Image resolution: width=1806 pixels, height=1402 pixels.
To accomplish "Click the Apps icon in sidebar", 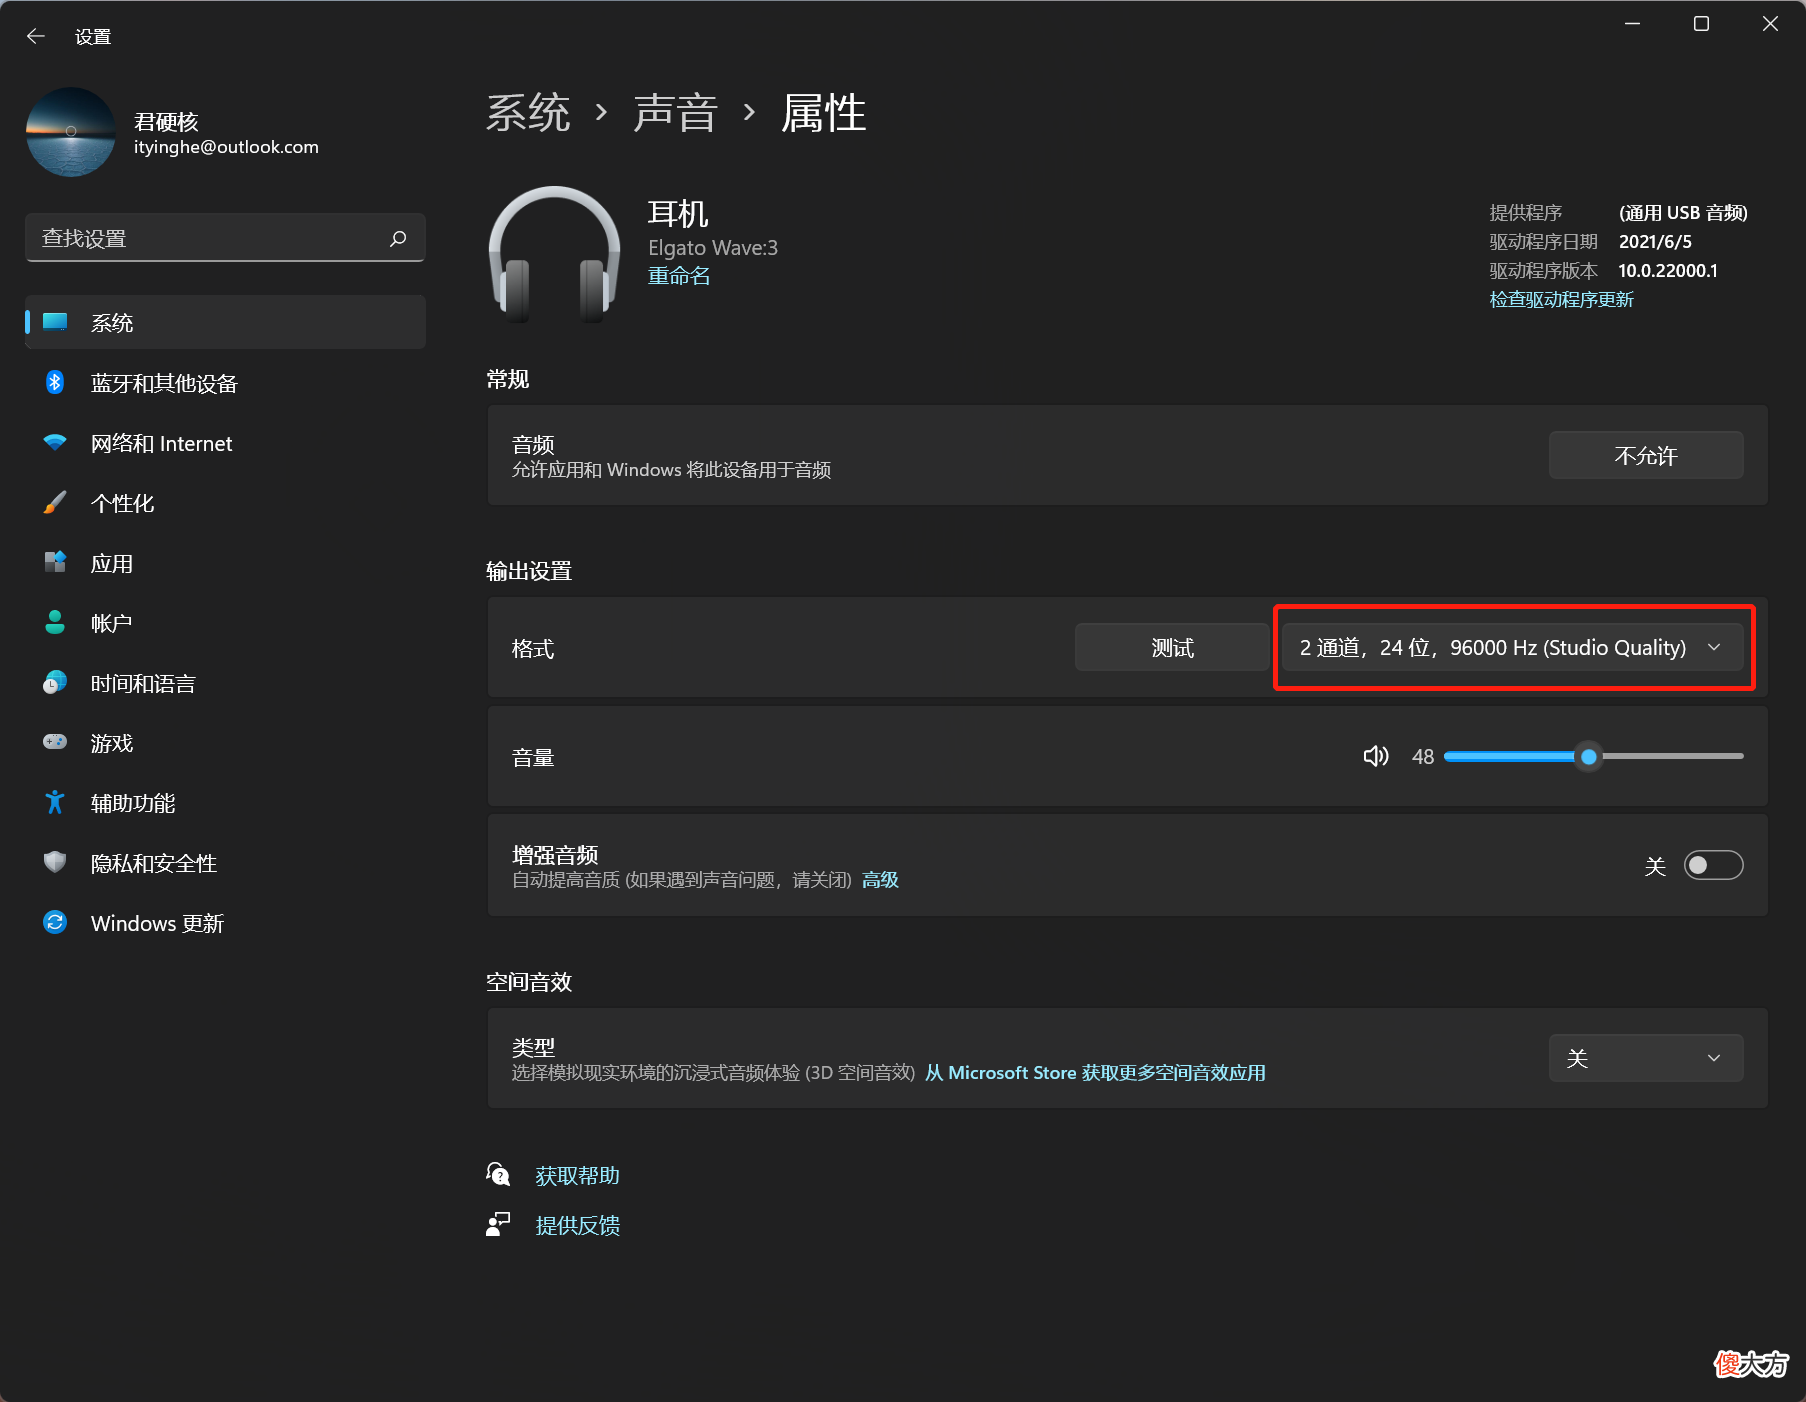I will (x=55, y=562).
